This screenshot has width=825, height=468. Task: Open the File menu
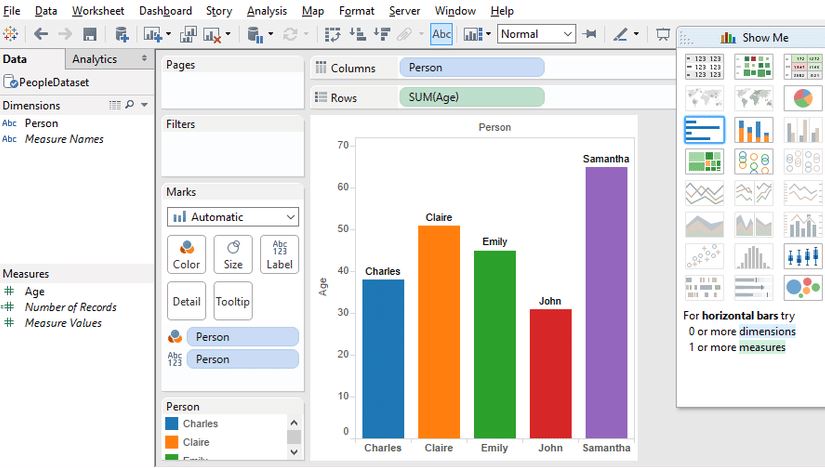(x=12, y=11)
